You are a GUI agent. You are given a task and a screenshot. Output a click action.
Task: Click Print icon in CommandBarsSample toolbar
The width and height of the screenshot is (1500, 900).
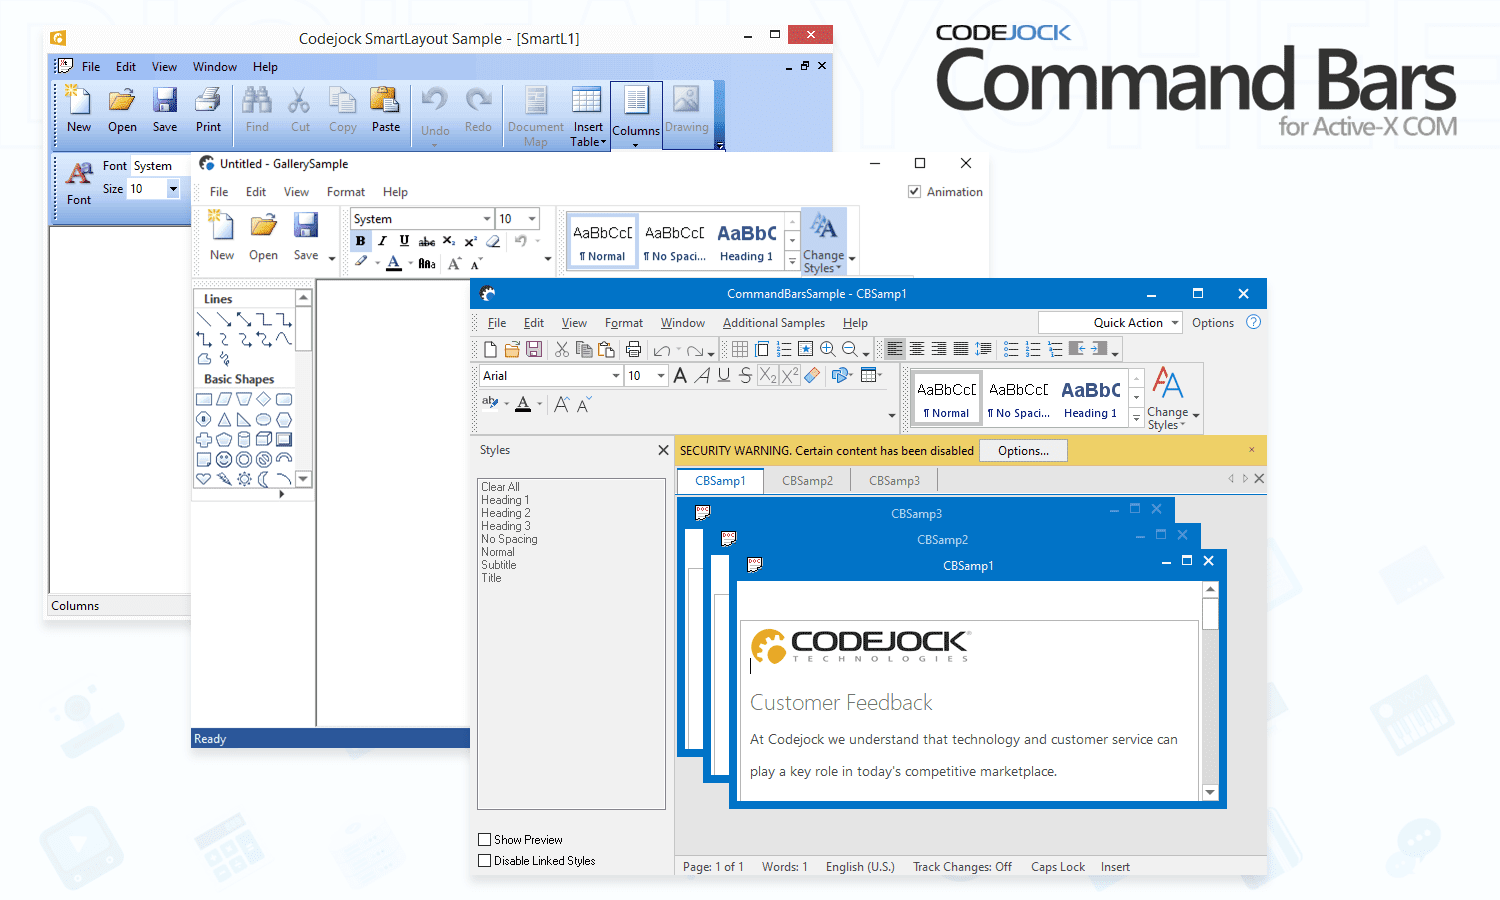click(633, 349)
